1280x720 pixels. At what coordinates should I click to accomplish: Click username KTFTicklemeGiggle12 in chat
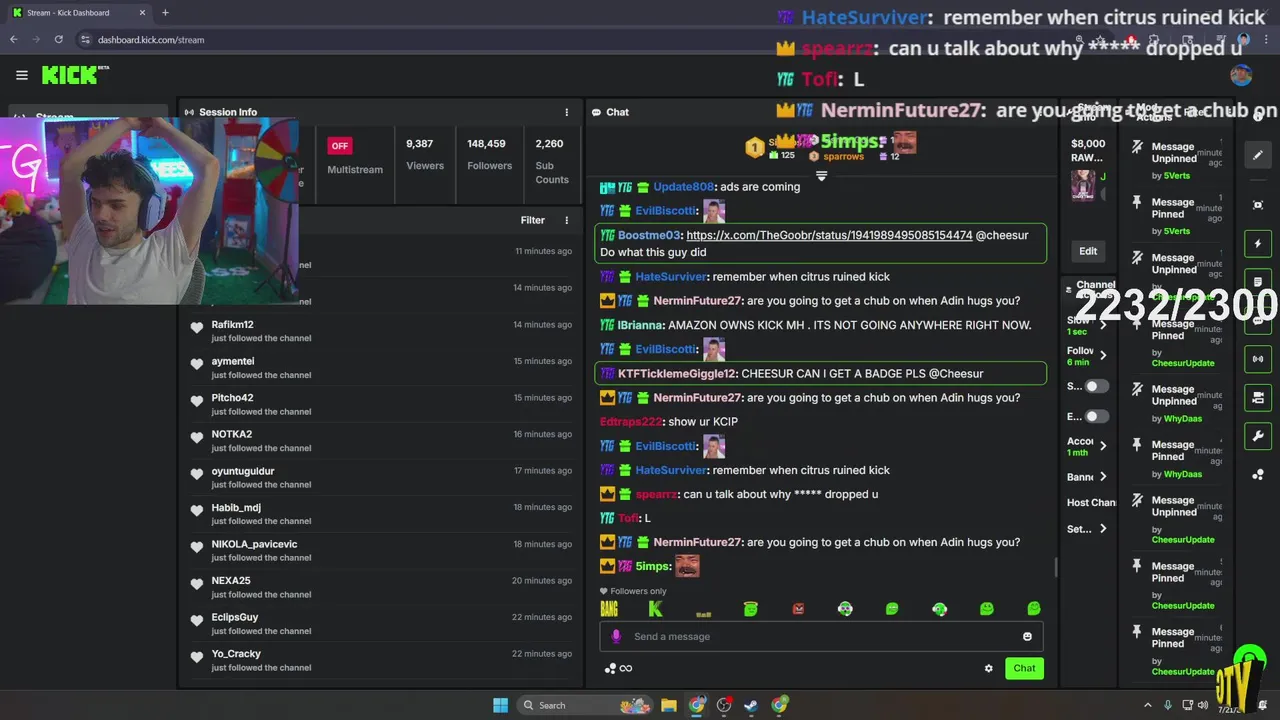(x=677, y=373)
